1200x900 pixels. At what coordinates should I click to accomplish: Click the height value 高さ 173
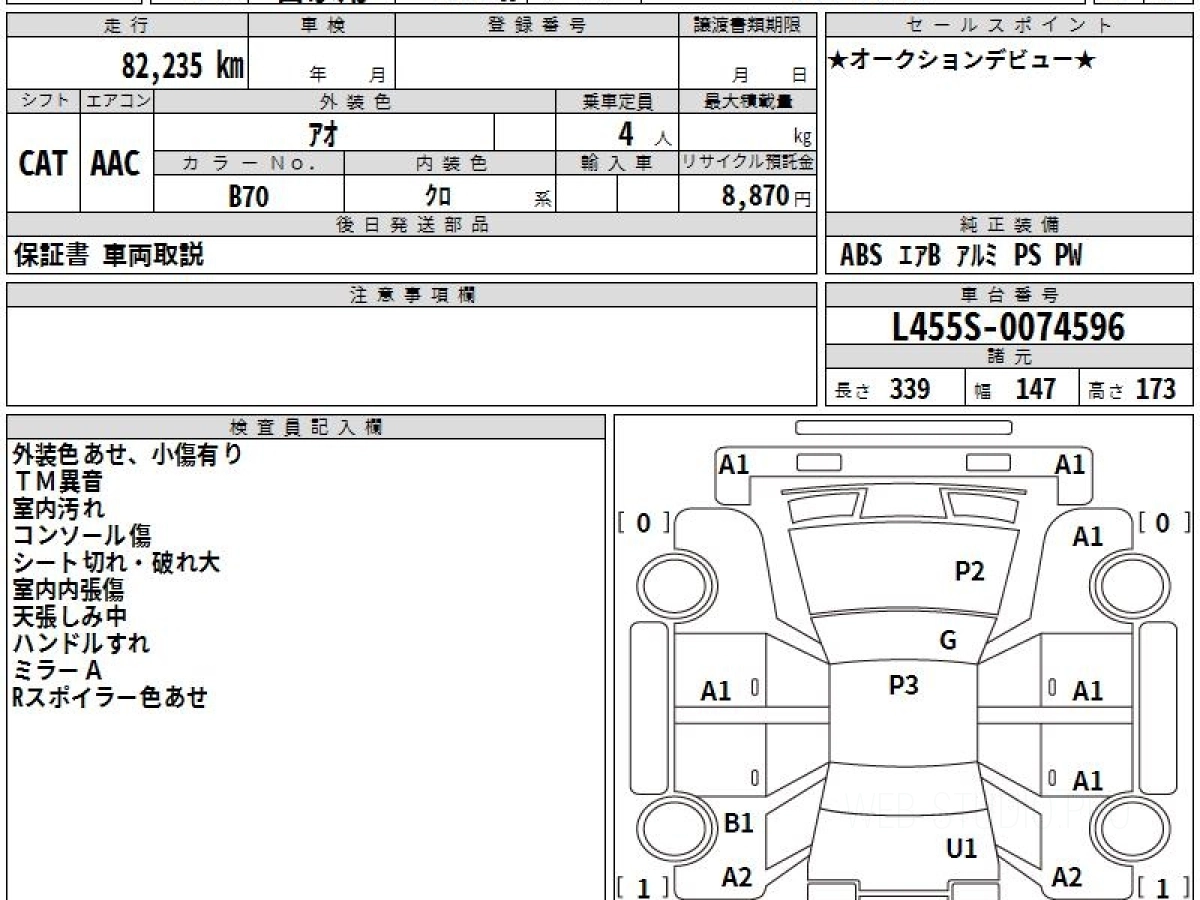(1133, 390)
